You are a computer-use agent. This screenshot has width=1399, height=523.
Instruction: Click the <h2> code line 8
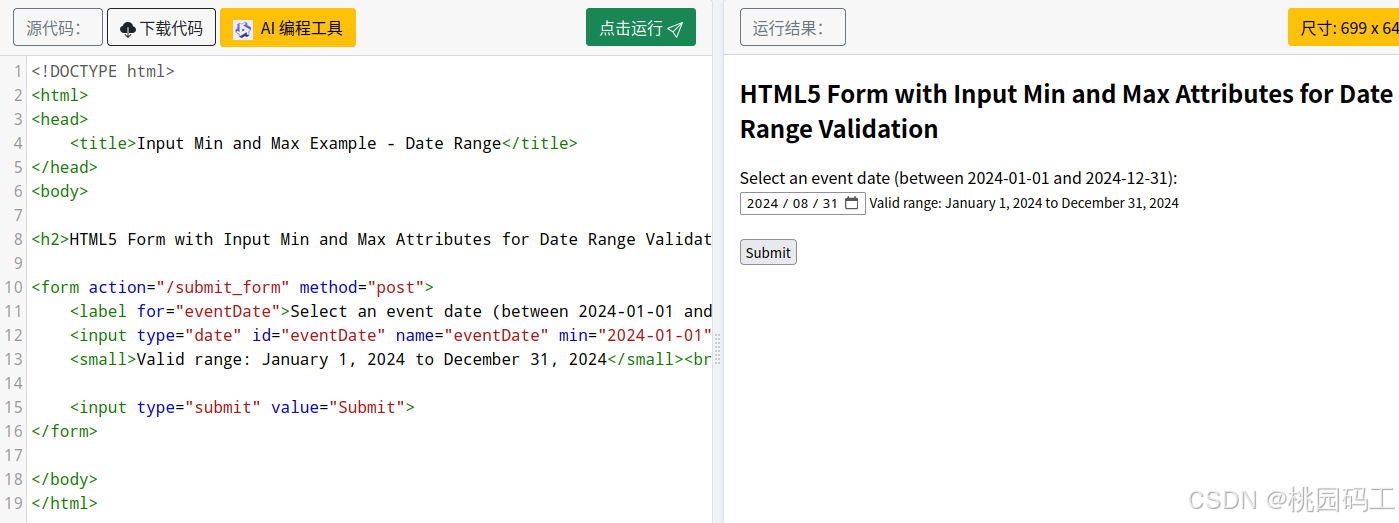(x=371, y=239)
